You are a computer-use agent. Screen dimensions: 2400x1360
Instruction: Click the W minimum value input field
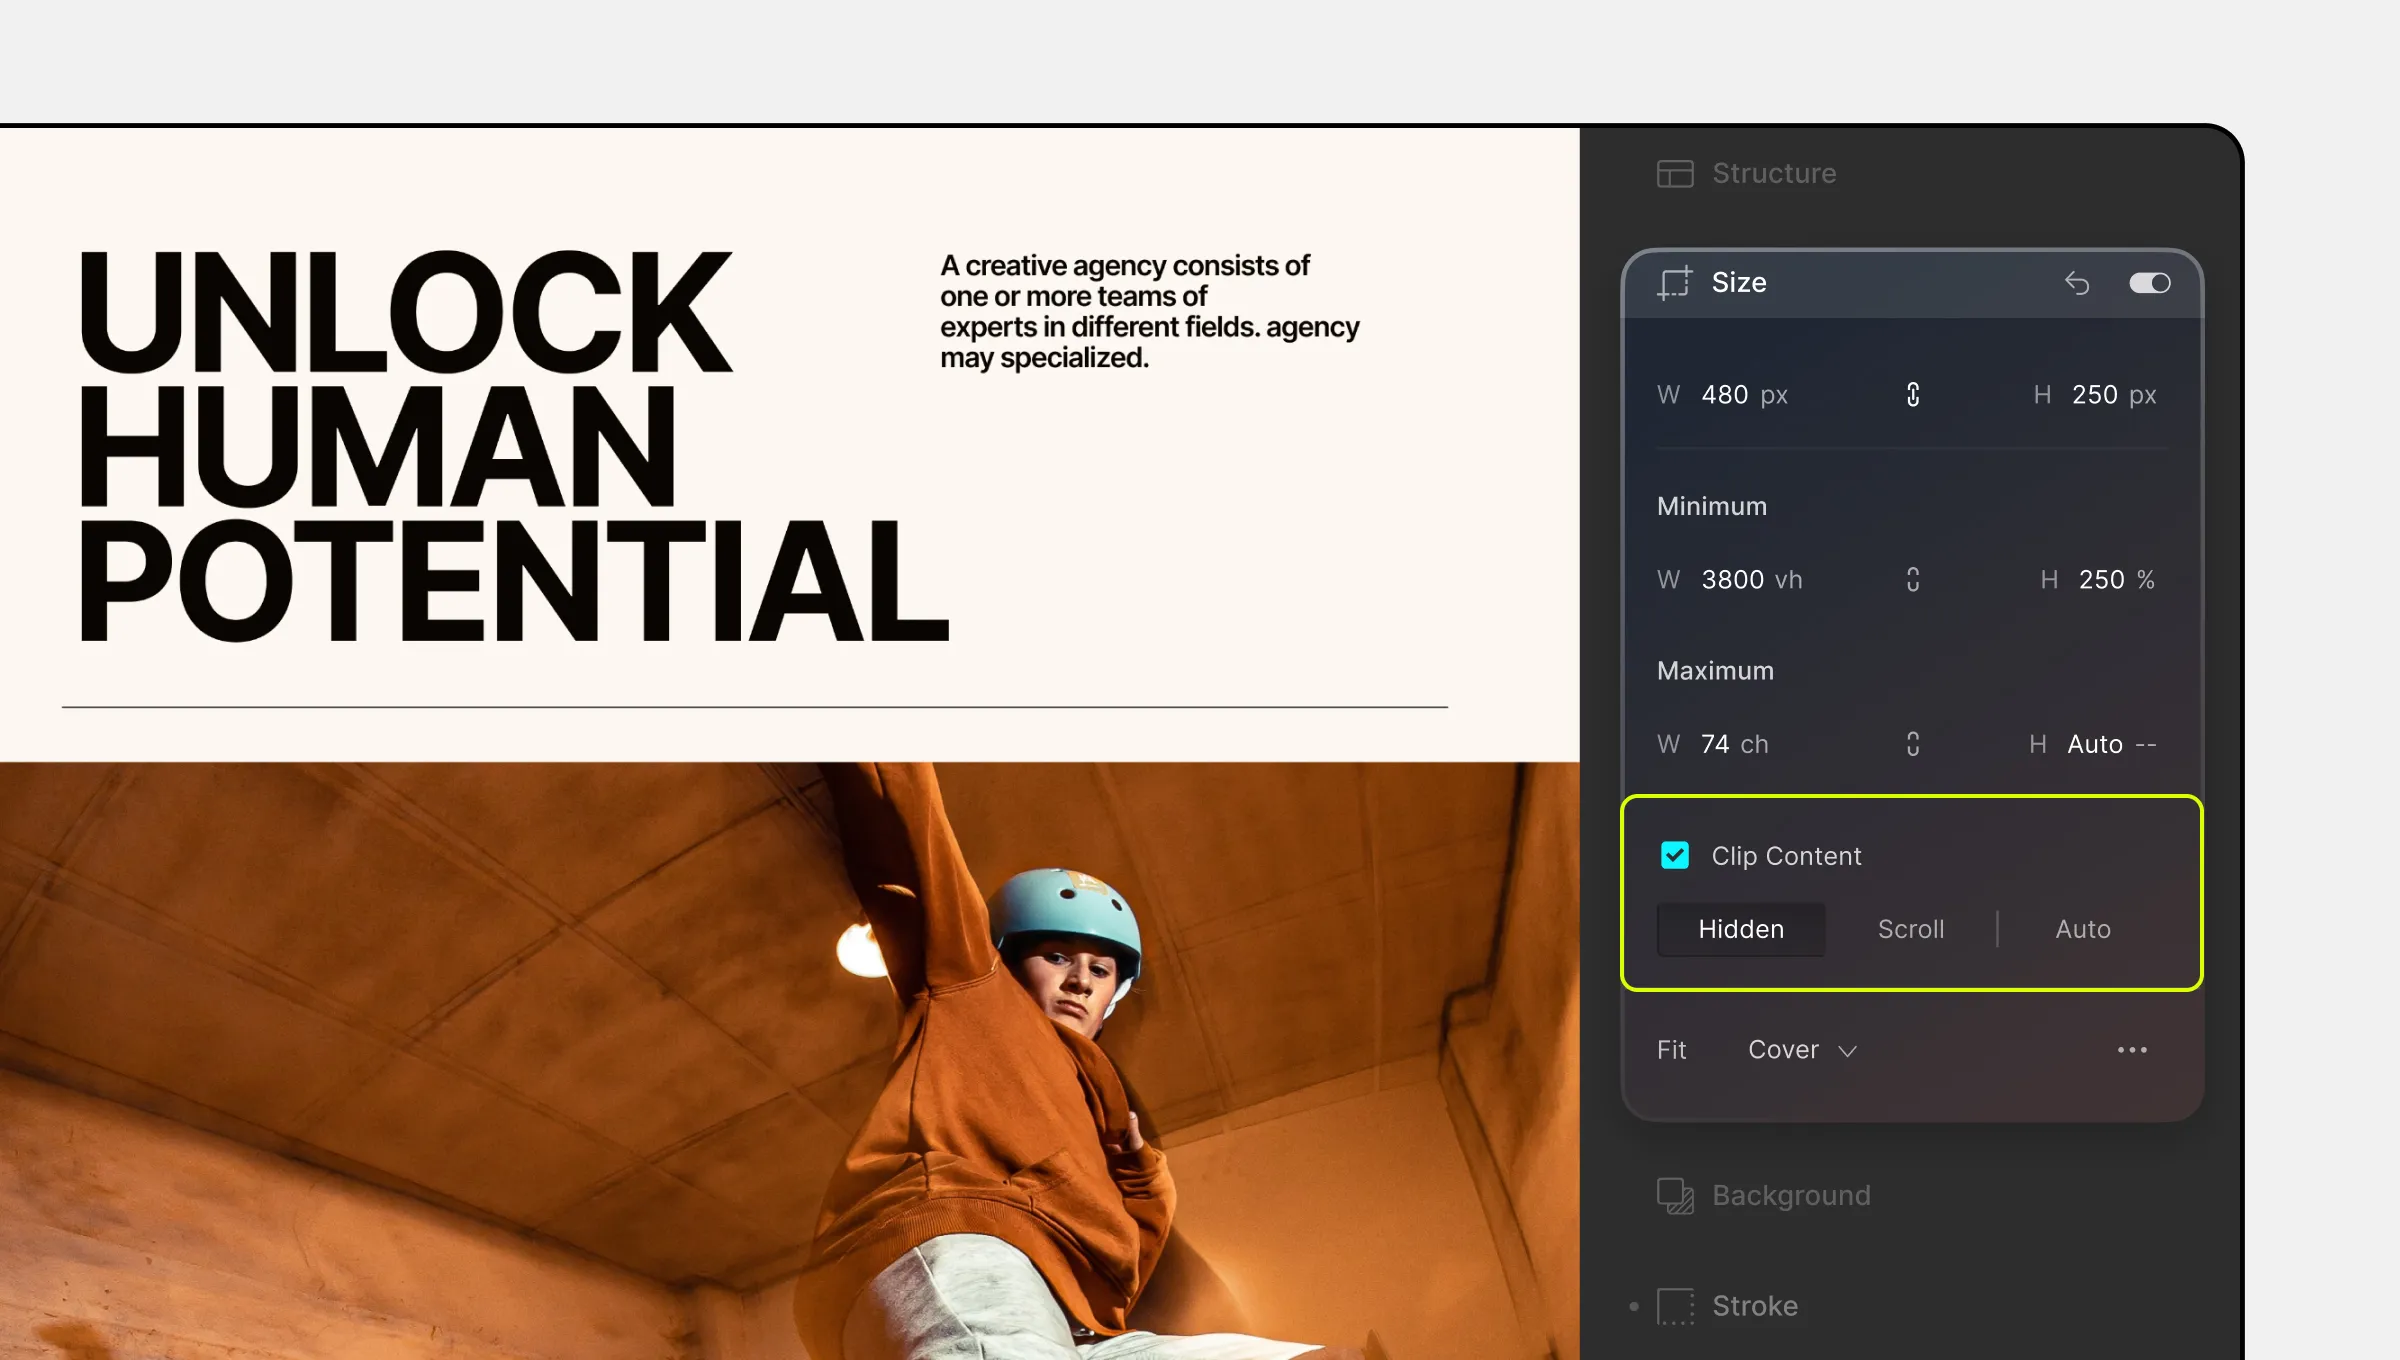tap(1732, 579)
